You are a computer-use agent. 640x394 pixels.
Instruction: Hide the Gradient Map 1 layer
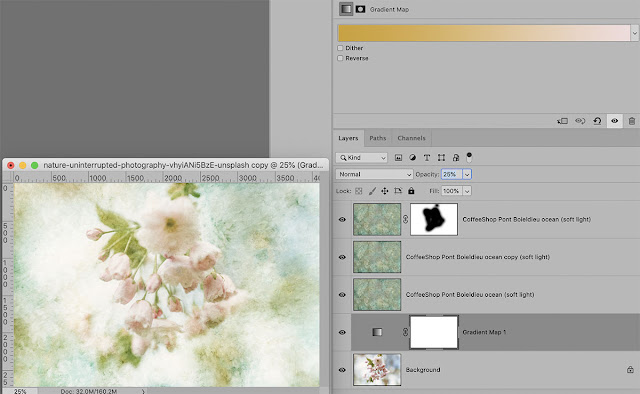[x=342, y=332]
